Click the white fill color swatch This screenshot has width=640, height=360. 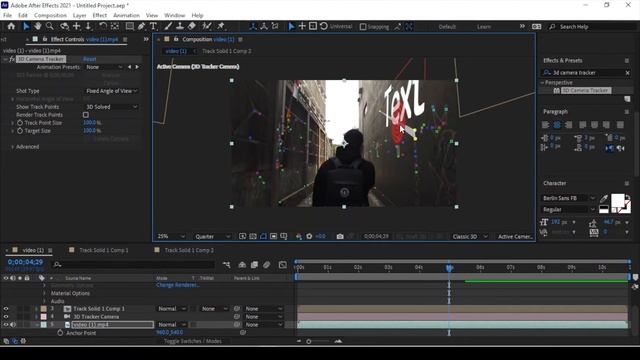[x=617, y=200]
